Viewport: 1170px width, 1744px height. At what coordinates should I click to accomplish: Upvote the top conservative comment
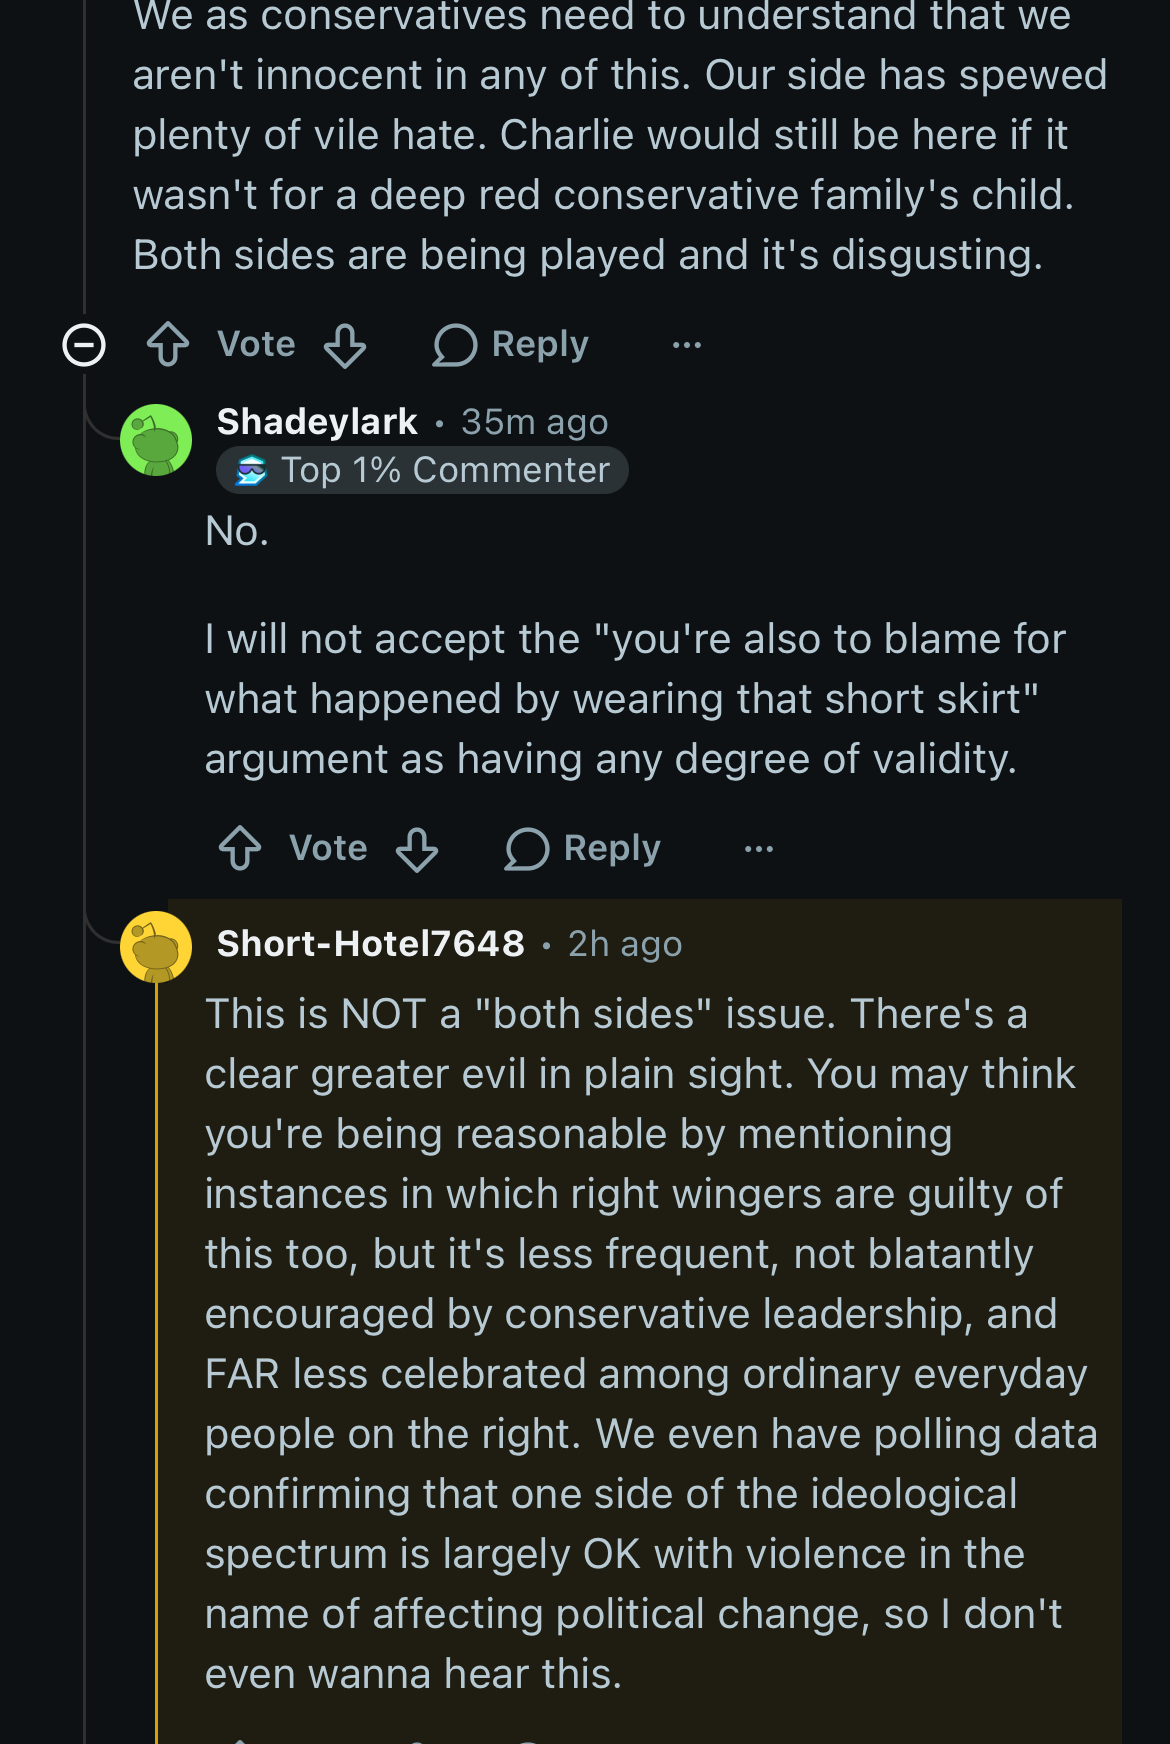pyautogui.click(x=168, y=345)
